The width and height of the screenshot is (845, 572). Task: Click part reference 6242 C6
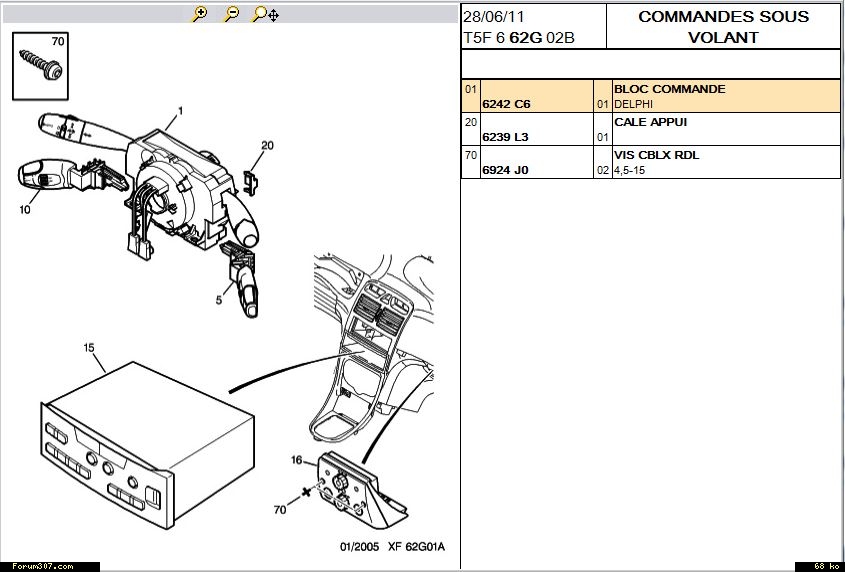tap(506, 104)
